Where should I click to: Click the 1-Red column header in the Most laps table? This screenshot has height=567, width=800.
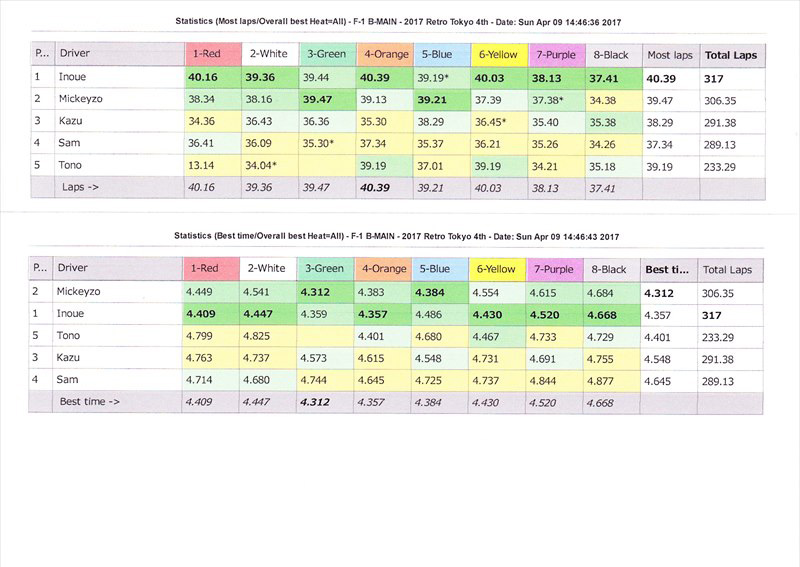212,55
